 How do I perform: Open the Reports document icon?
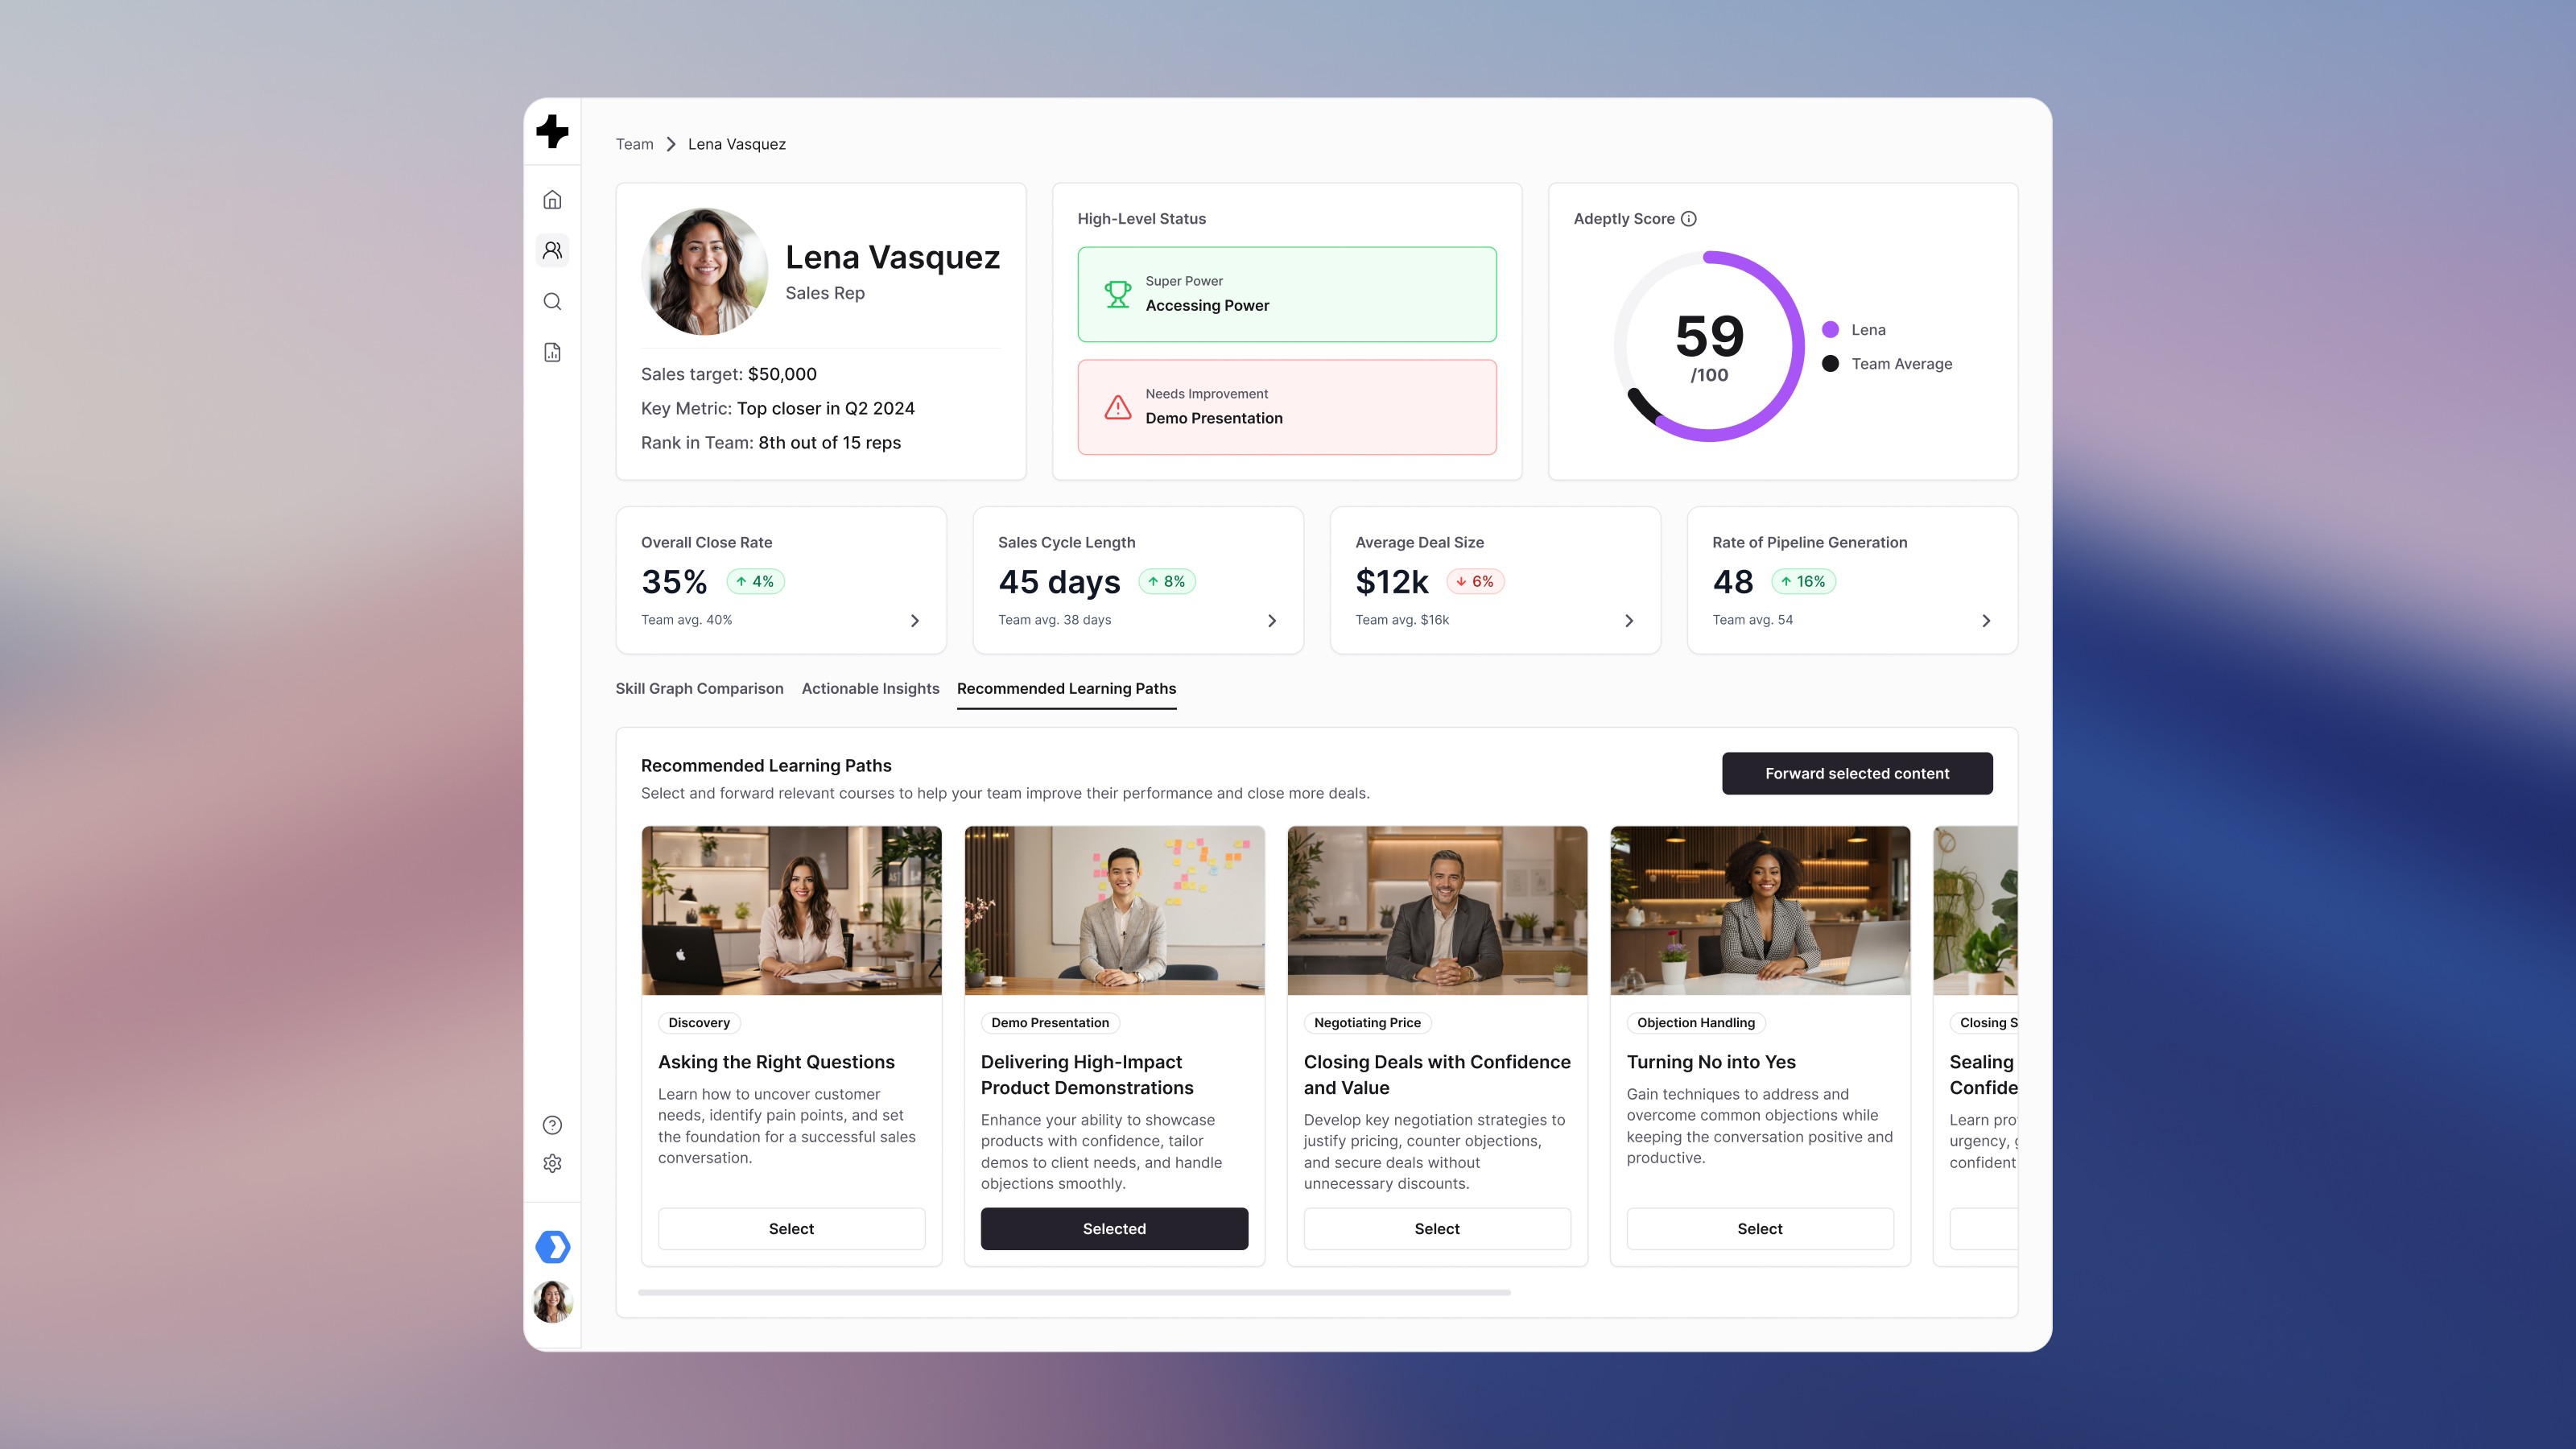coord(552,352)
